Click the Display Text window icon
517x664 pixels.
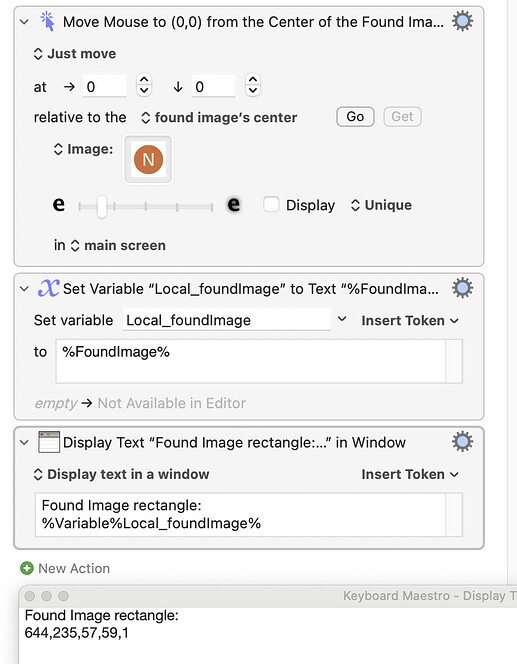pyautogui.click(x=49, y=442)
